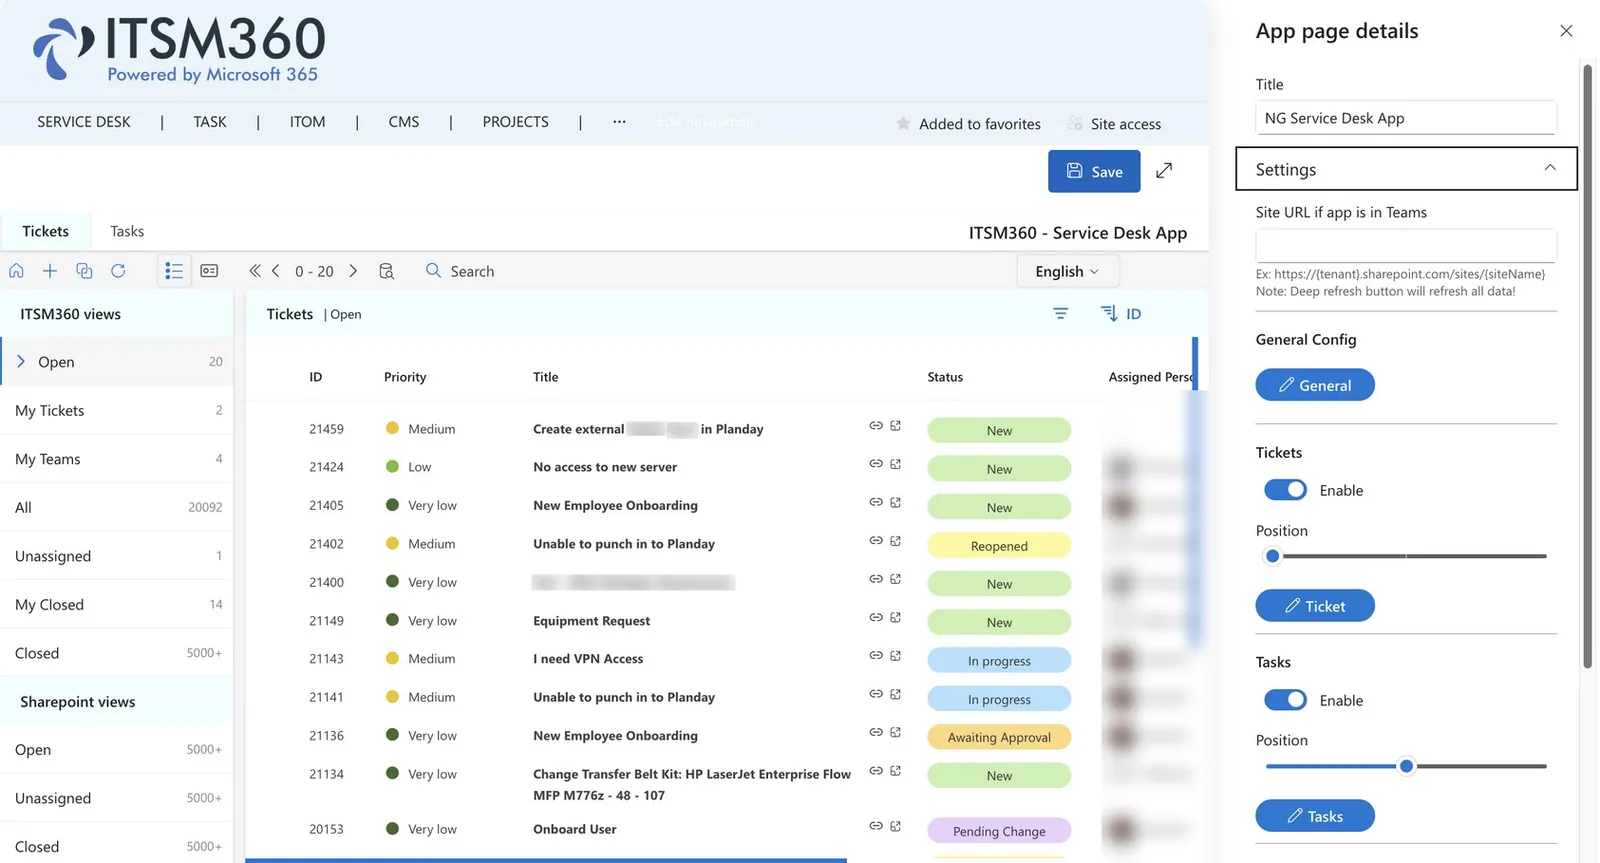The width and height of the screenshot is (1600, 863).
Task: Click the Tasks Position slider handle
Action: (1406, 766)
